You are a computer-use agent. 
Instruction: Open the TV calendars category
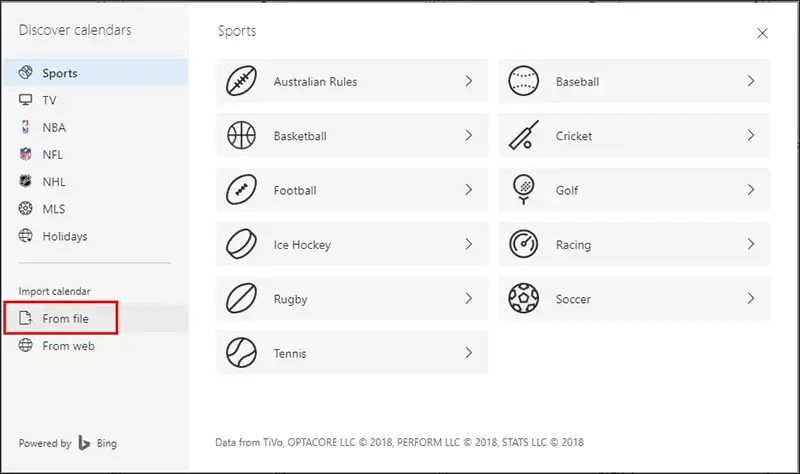tap(50, 100)
